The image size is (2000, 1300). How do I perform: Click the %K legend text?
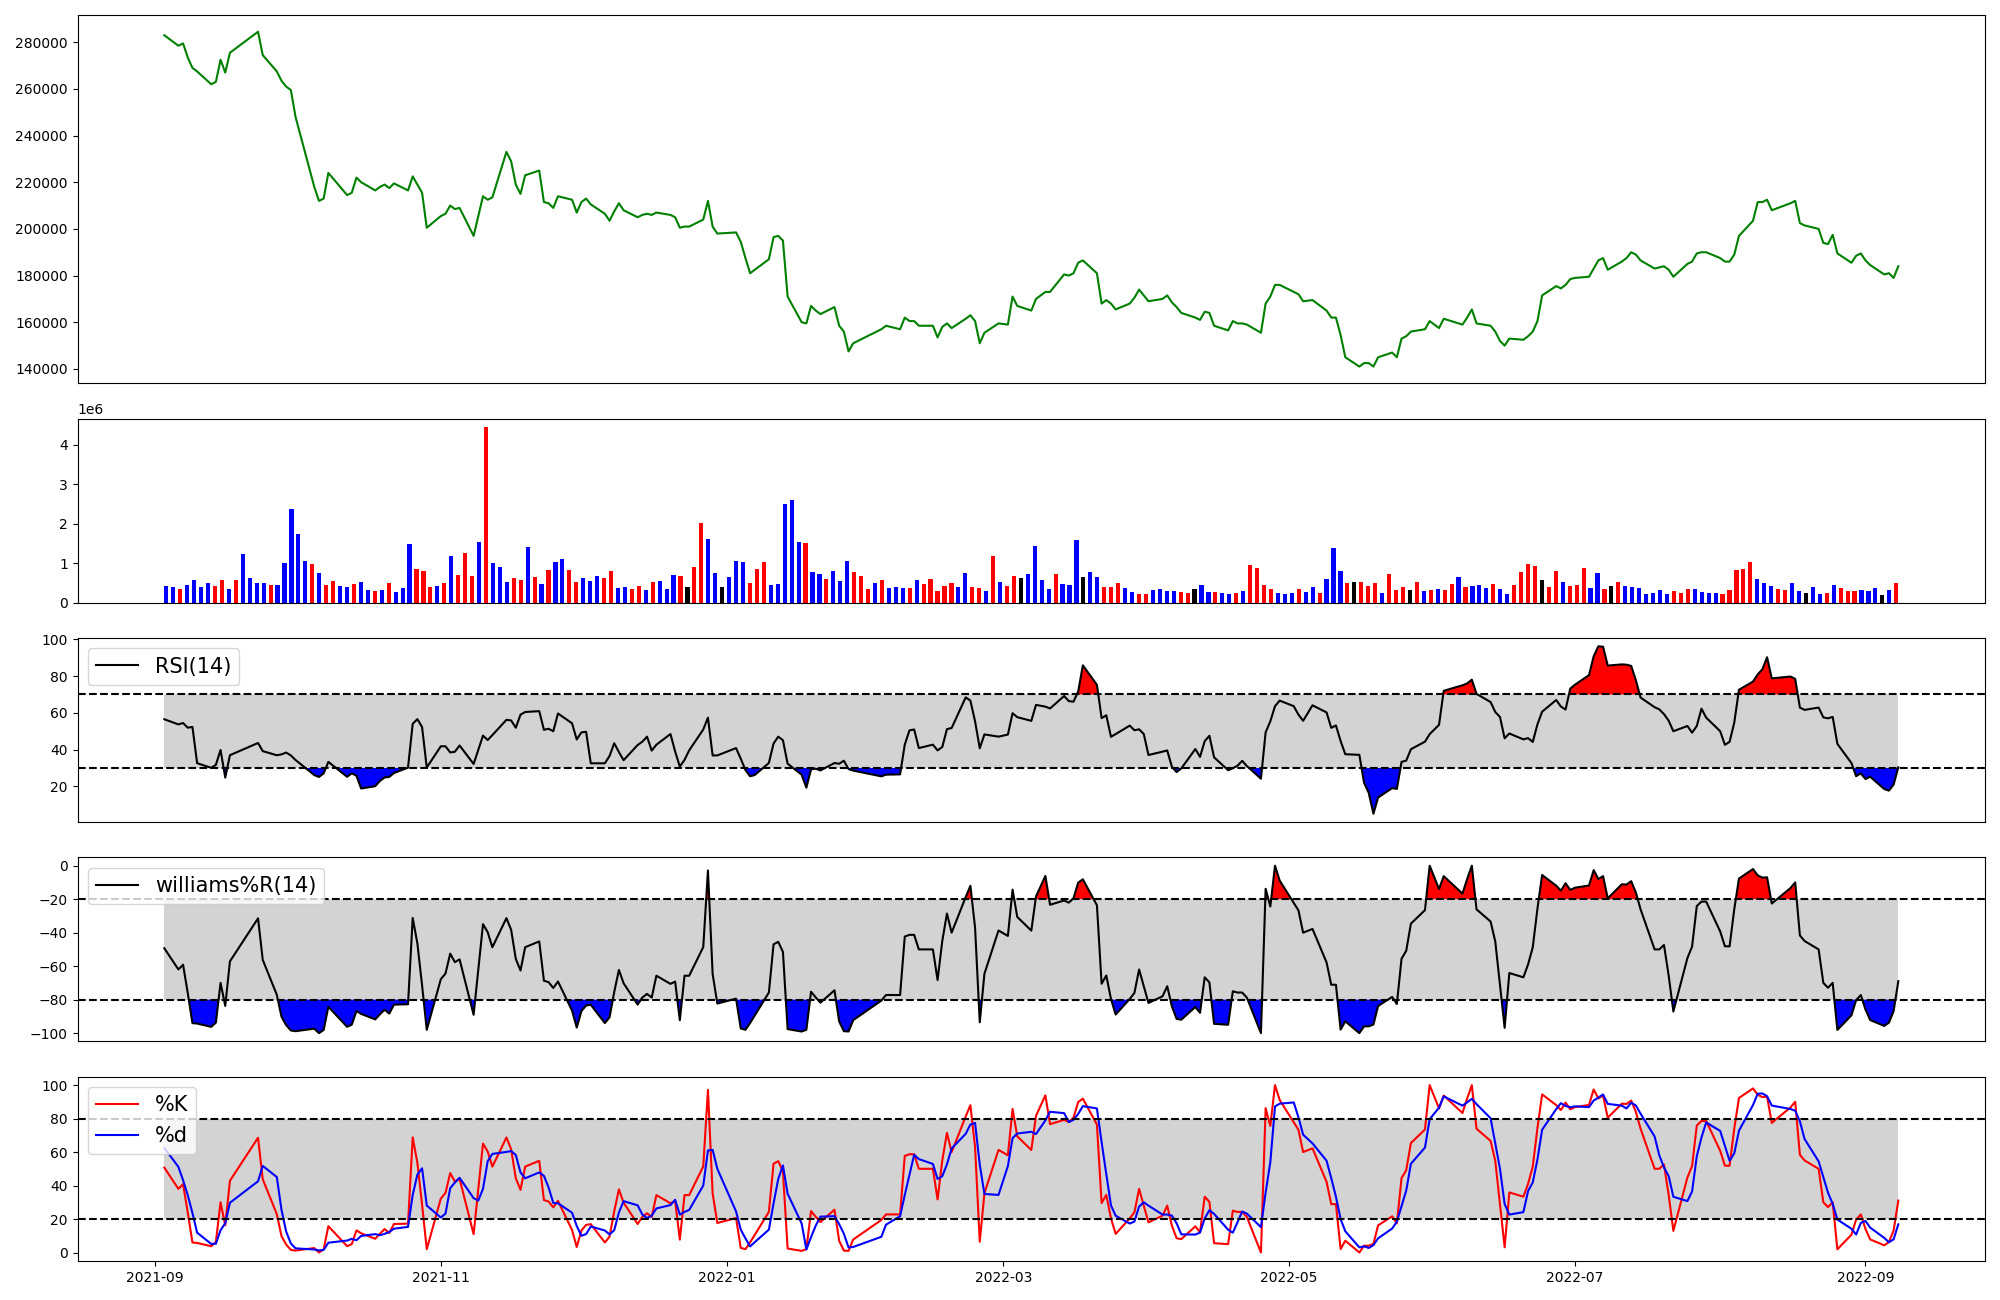(171, 1104)
